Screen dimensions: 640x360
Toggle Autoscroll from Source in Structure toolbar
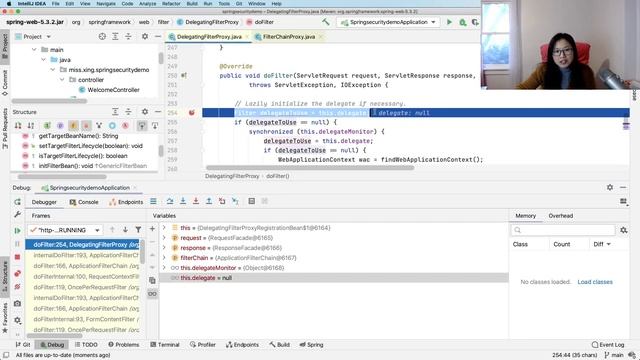click(155, 126)
